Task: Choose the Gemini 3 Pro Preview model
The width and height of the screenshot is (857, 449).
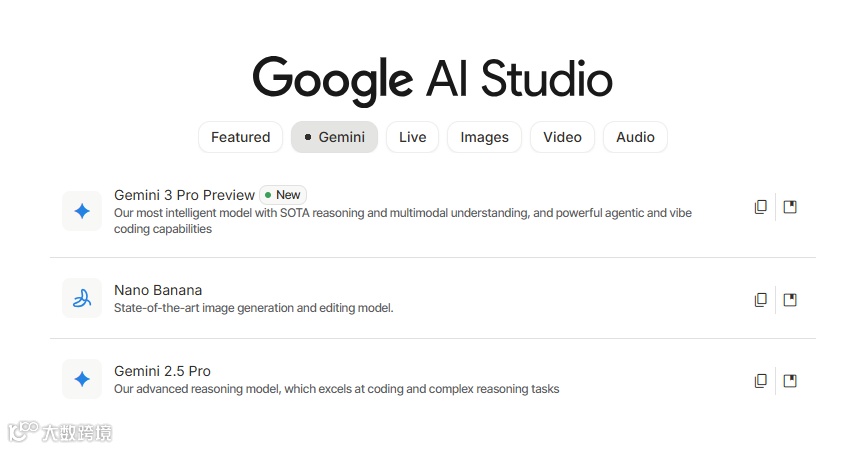Action: pos(184,195)
